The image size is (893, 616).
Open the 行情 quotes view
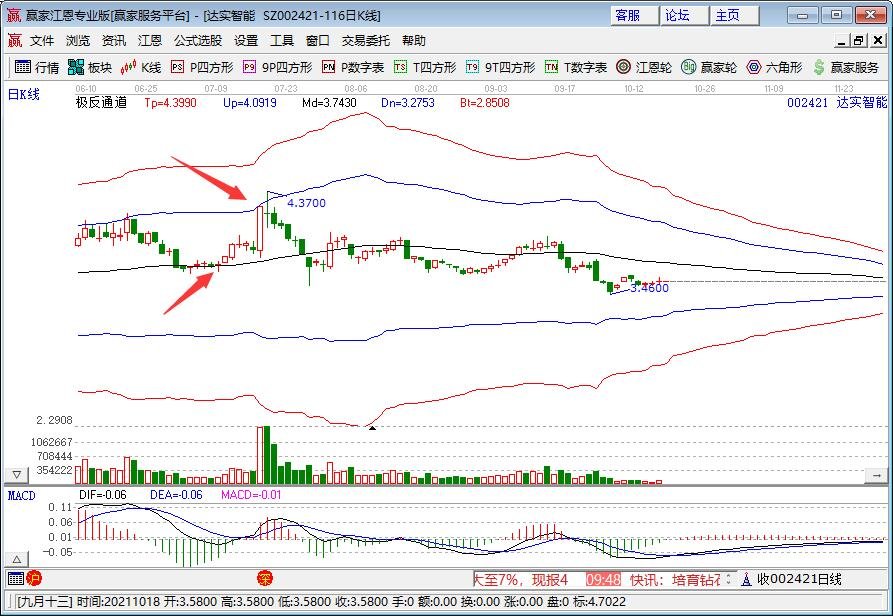click(36, 67)
